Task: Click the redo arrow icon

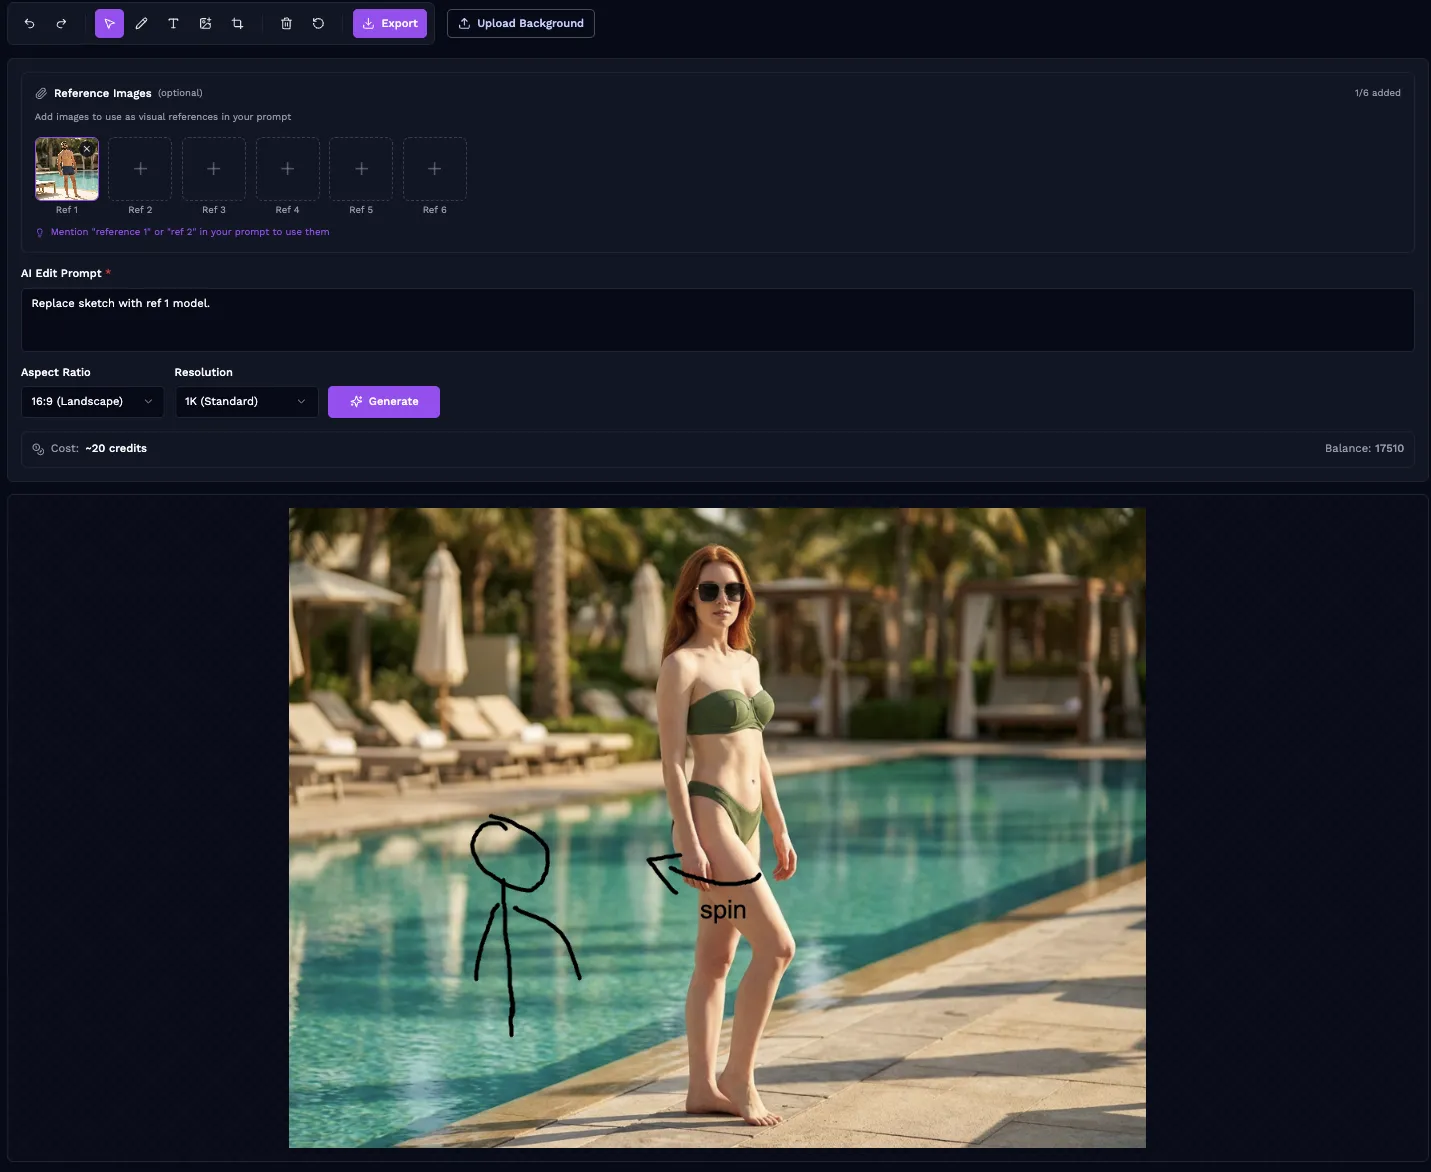Action: pyautogui.click(x=61, y=24)
